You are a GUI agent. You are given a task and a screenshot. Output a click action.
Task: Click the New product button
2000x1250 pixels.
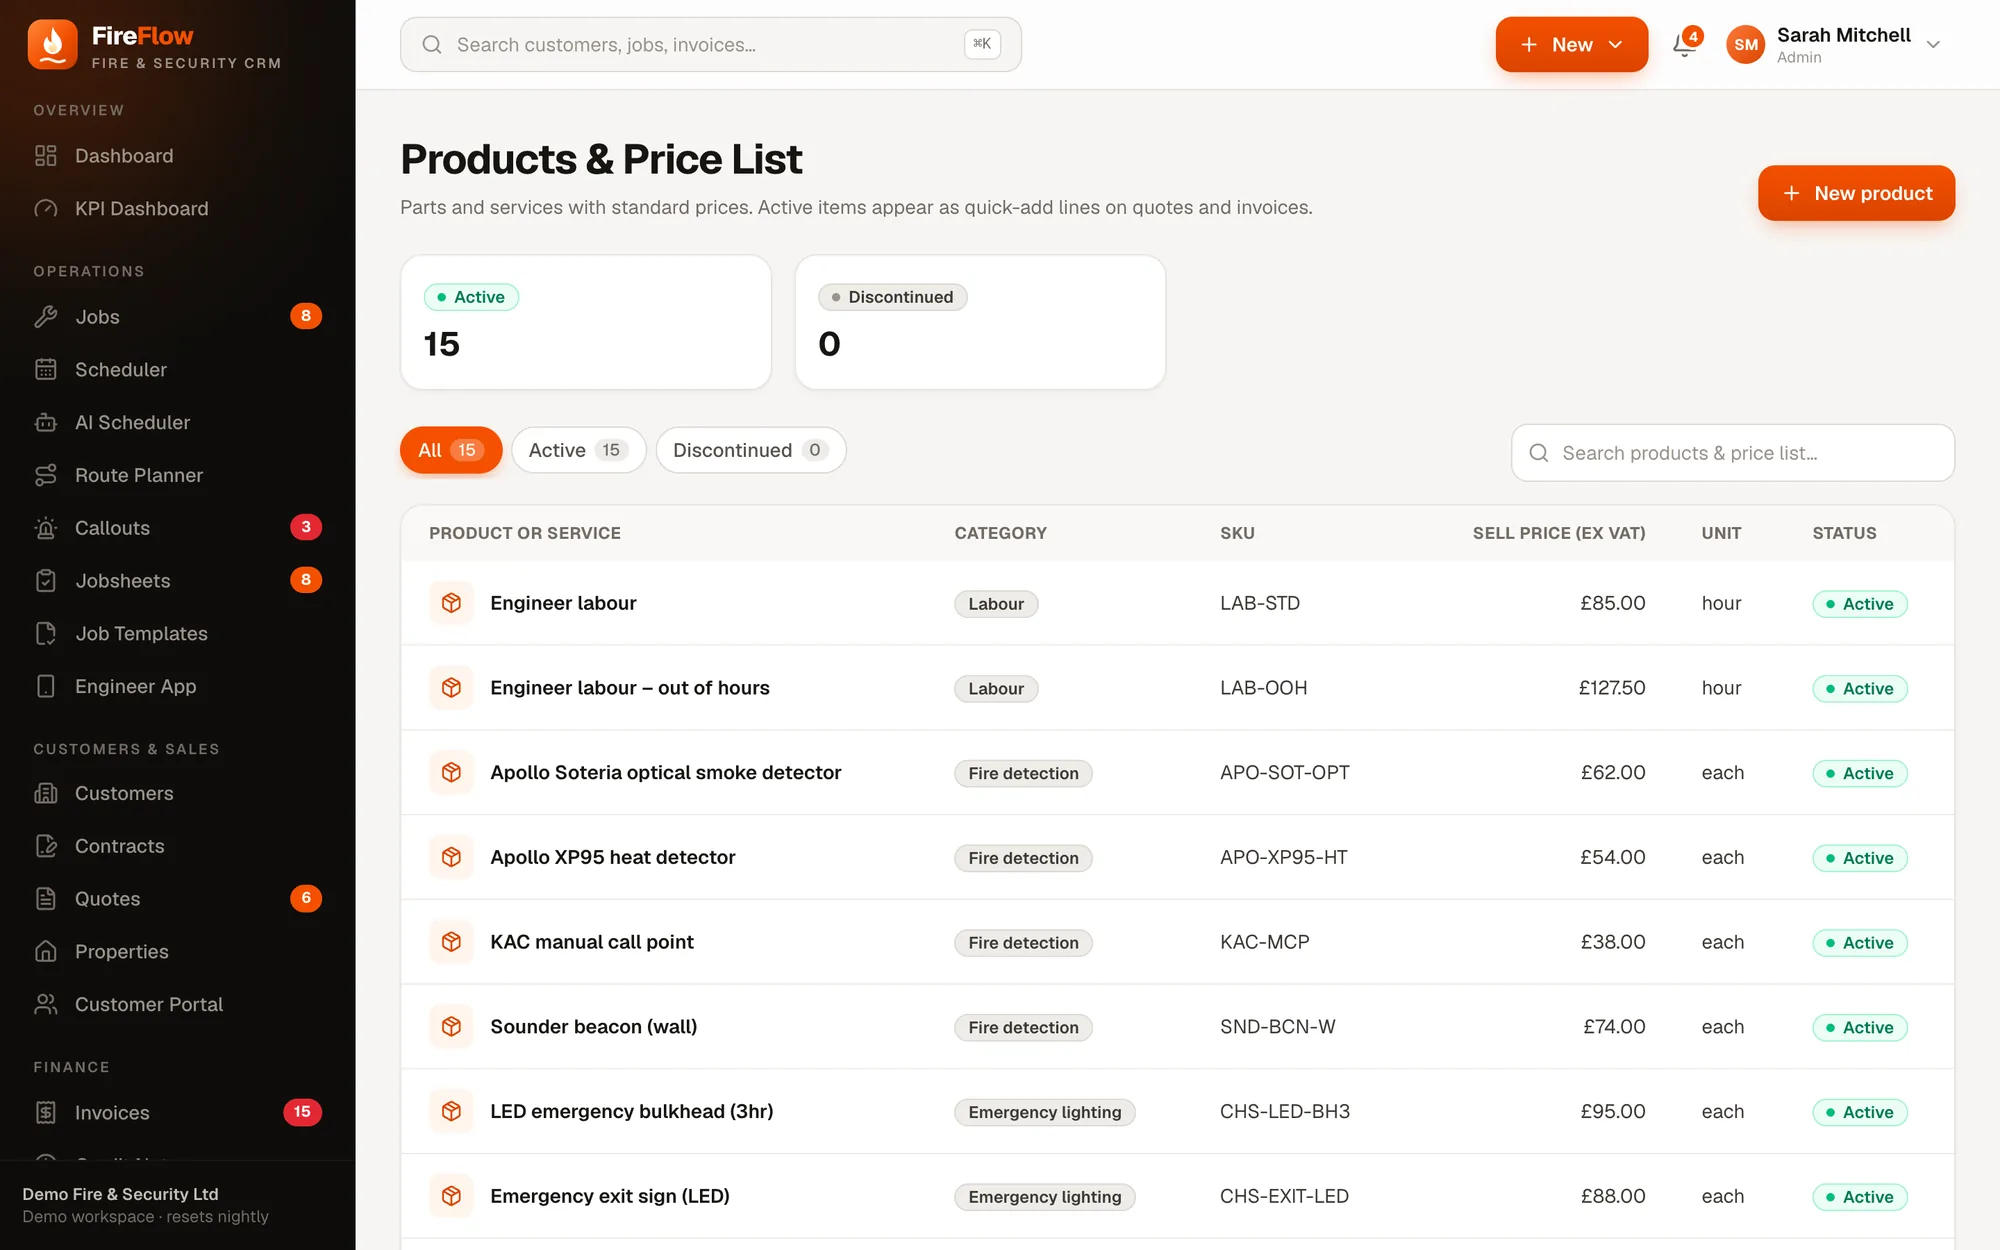1856,193
